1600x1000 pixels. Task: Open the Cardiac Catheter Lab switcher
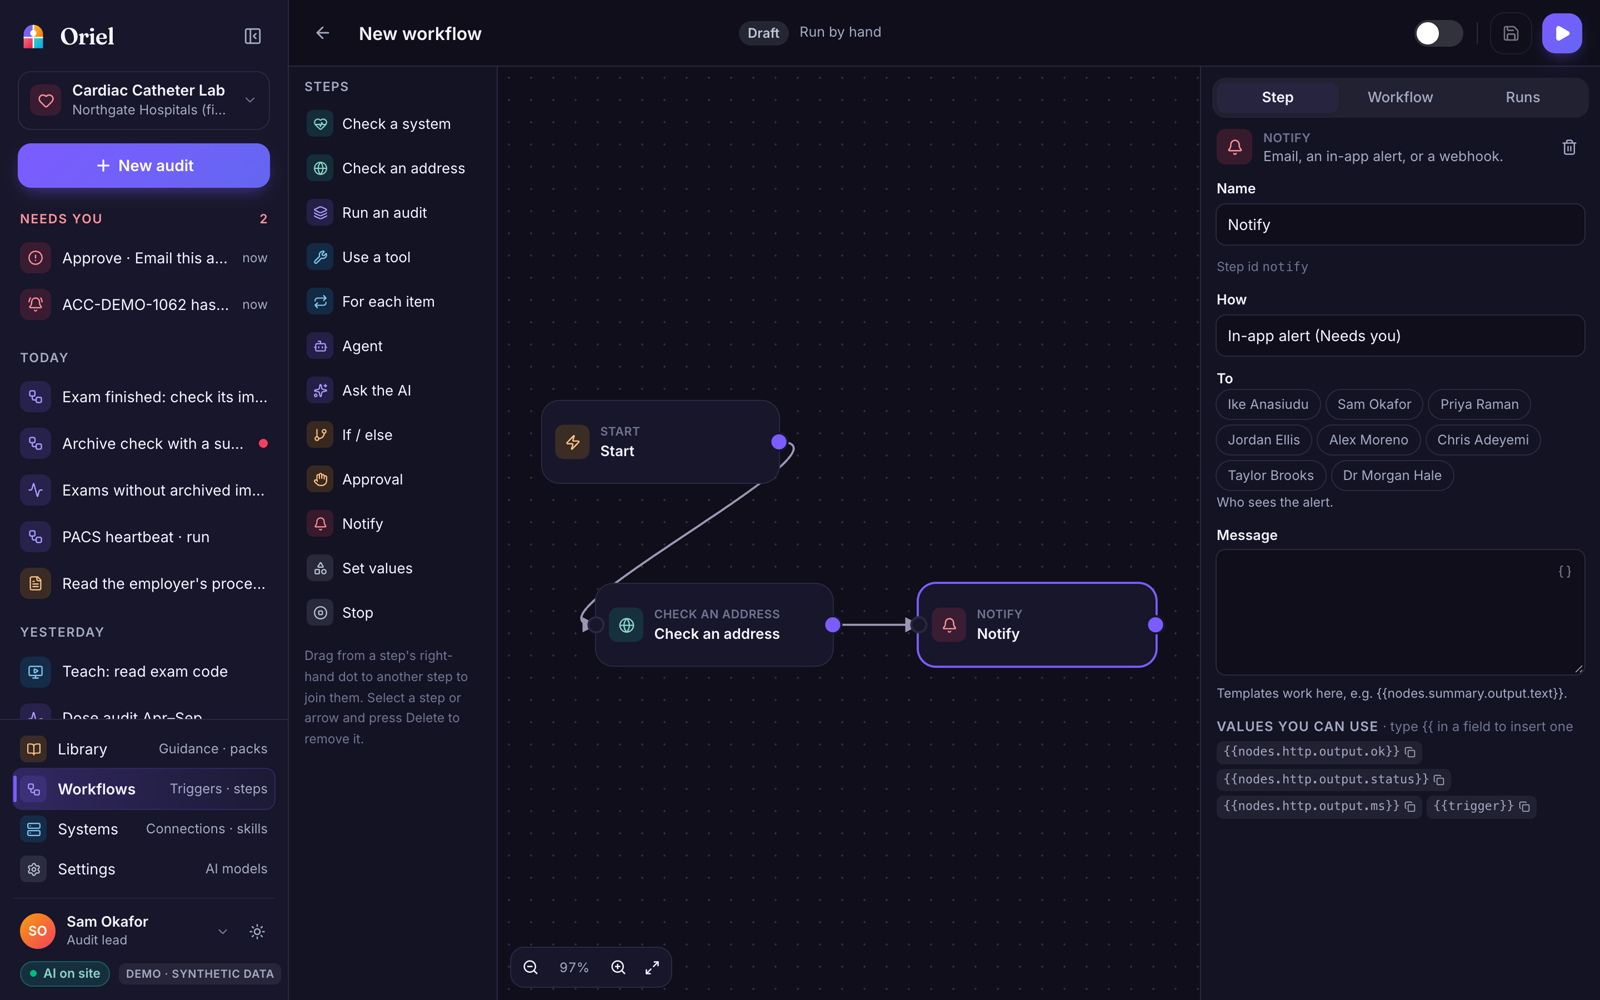point(144,100)
